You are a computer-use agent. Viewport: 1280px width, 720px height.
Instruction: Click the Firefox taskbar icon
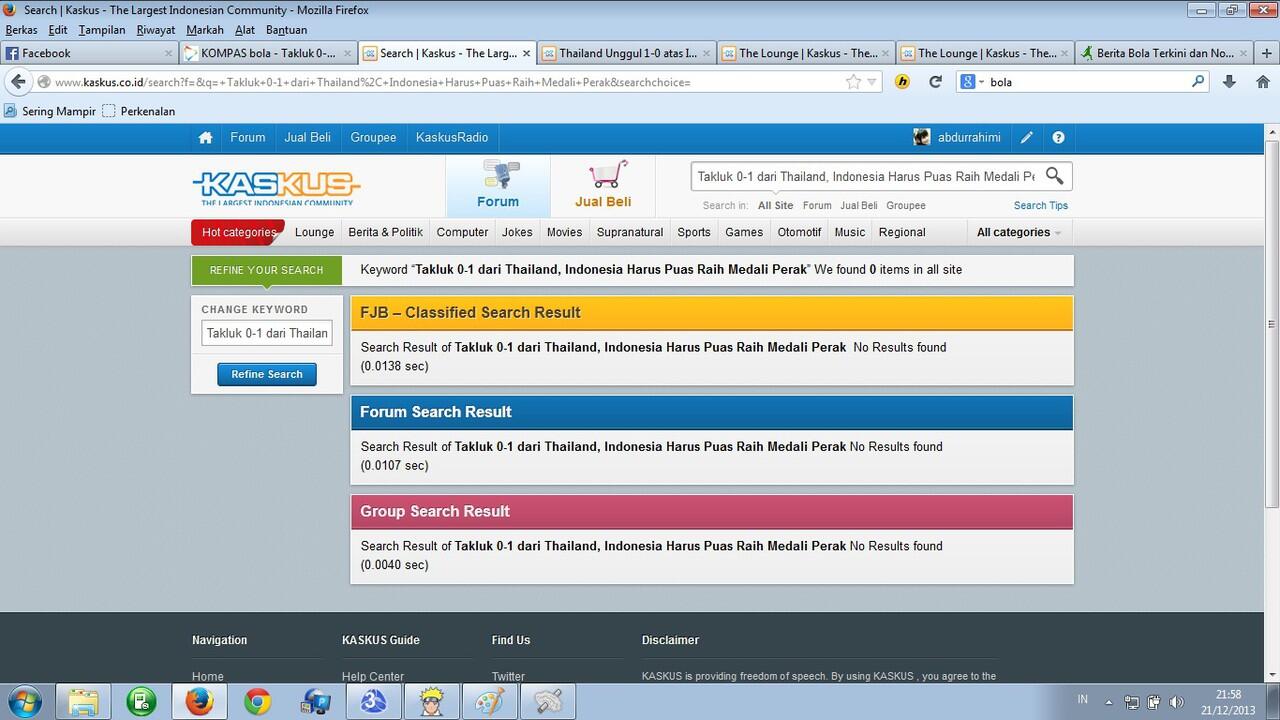[x=199, y=702]
